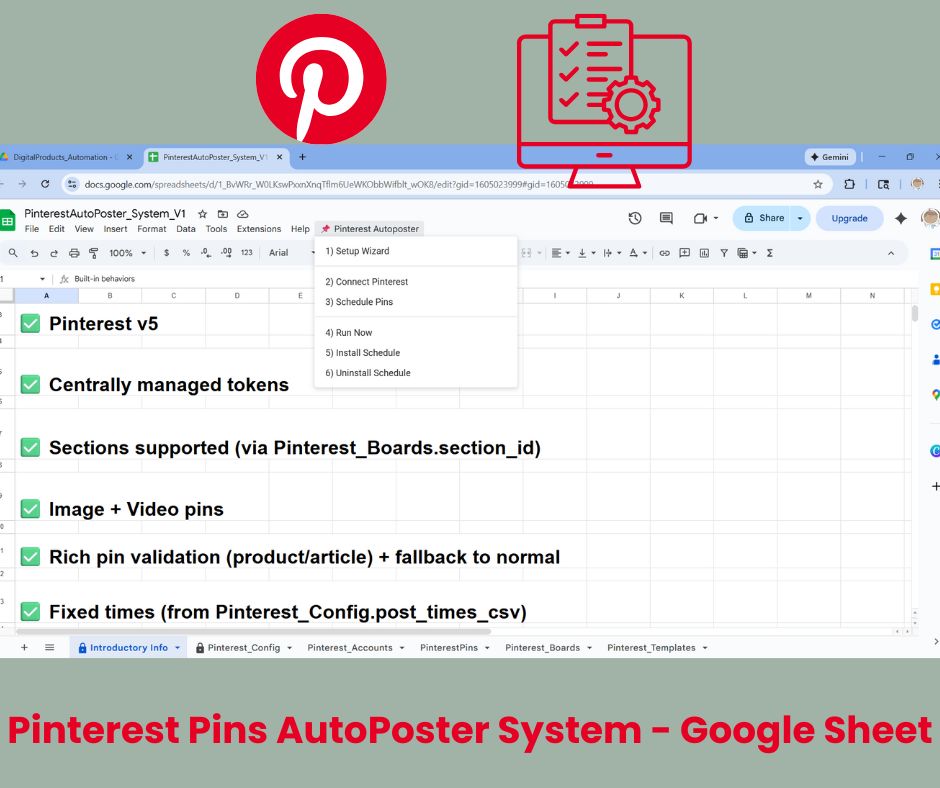Collapse the toolbar with chevron
Screen dimensions: 940x788
891,253
